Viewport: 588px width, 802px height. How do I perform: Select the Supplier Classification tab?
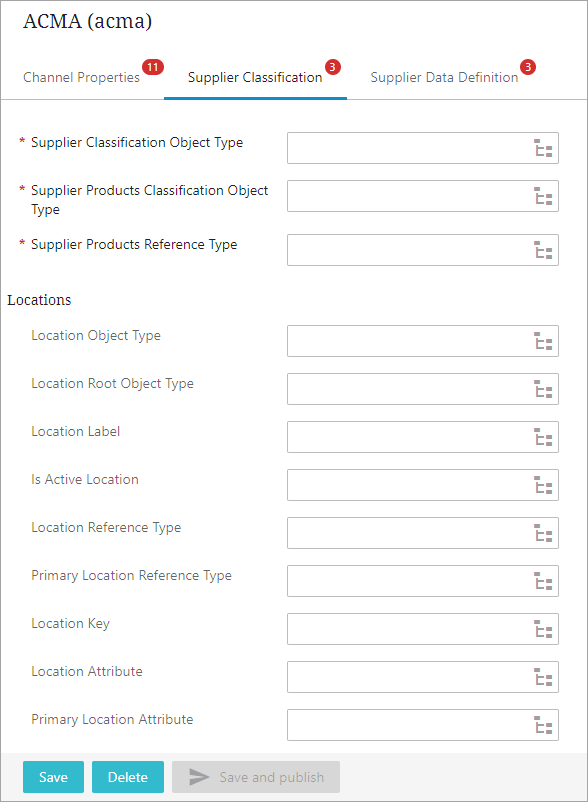click(255, 77)
